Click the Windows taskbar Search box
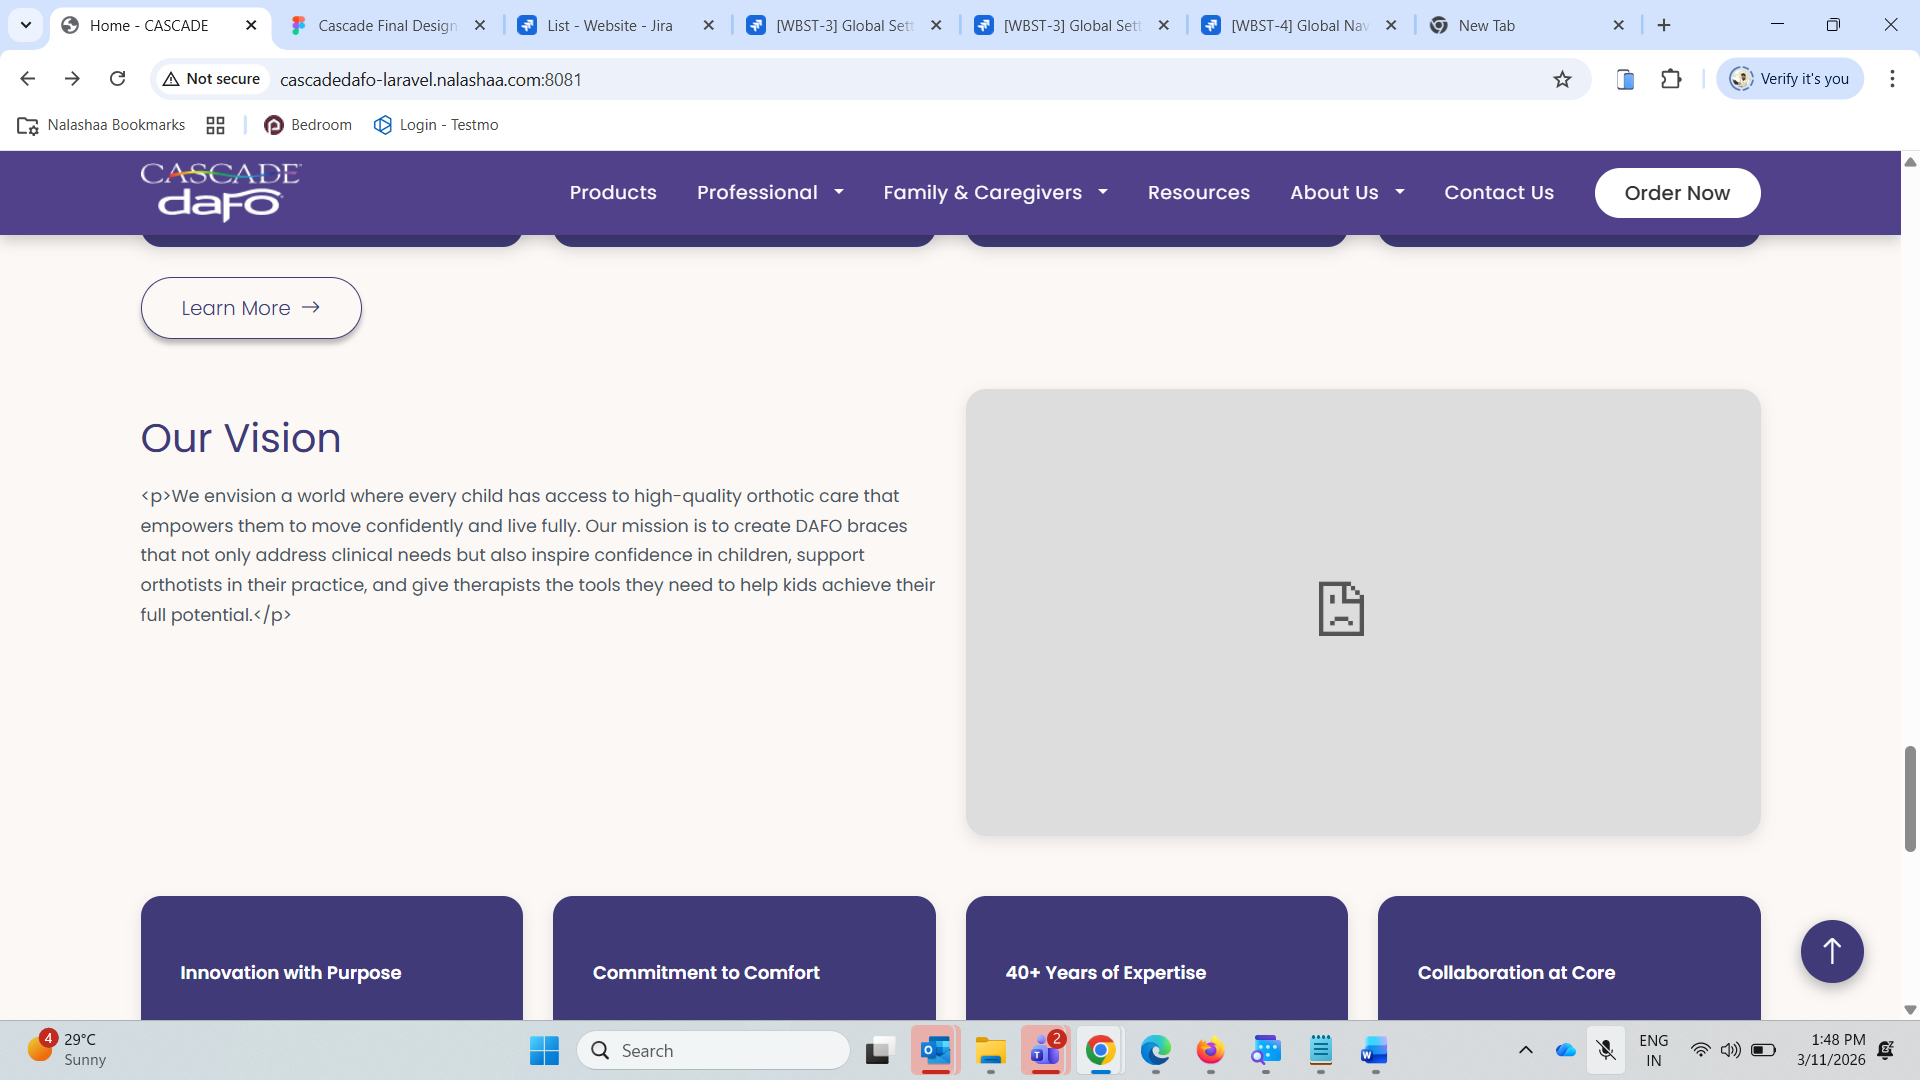The height and width of the screenshot is (1080, 1920). [x=713, y=1050]
